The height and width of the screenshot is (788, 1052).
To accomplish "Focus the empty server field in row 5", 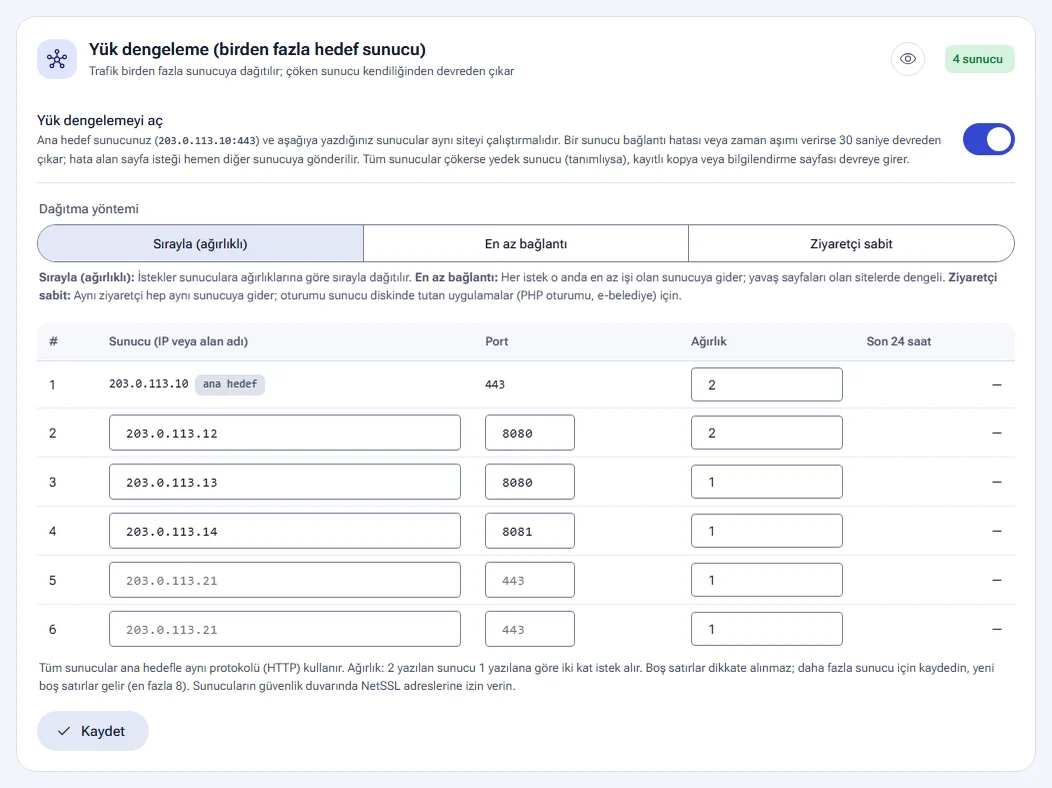I will pyautogui.click(x=284, y=580).
